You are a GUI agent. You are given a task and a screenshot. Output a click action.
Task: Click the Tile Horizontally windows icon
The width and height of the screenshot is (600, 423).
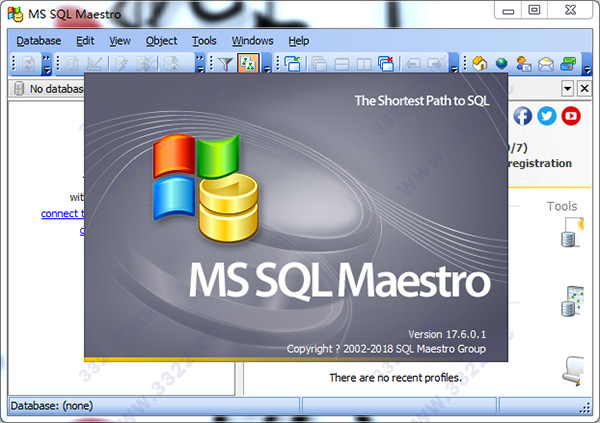pyautogui.click(x=341, y=64)
